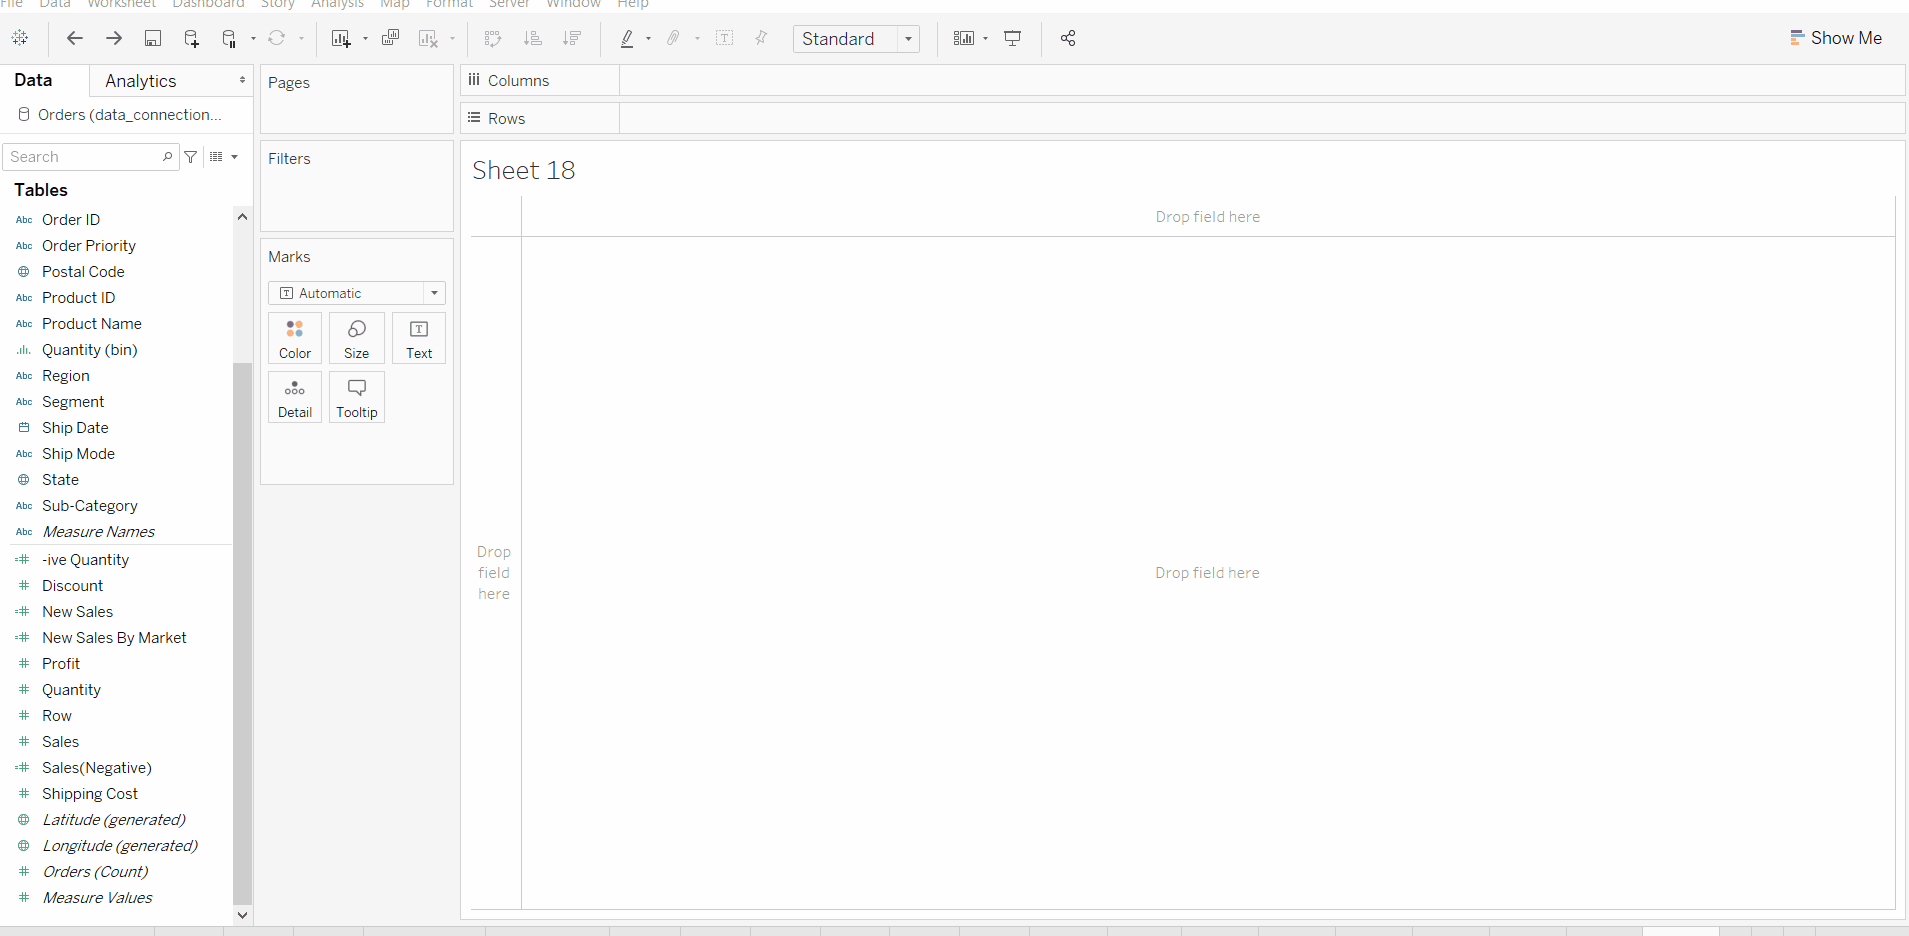Open the Refresh dropdown arrow
Viewport: 1909px width, 936px height.
coord(301,39)
